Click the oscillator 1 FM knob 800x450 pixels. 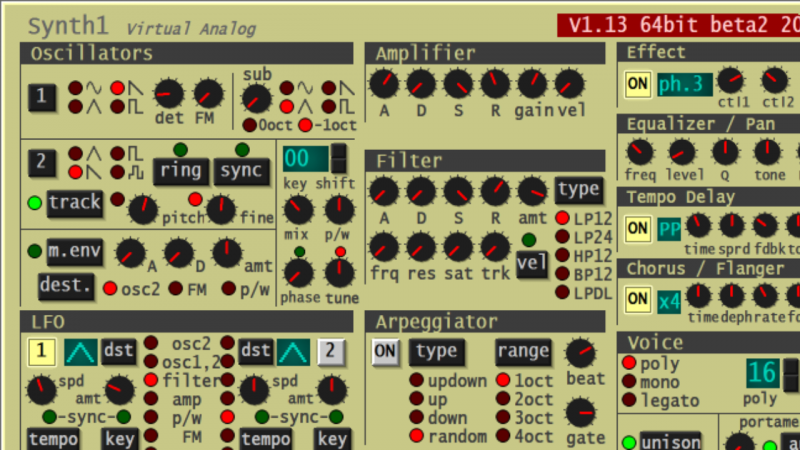tap(208, 94)
